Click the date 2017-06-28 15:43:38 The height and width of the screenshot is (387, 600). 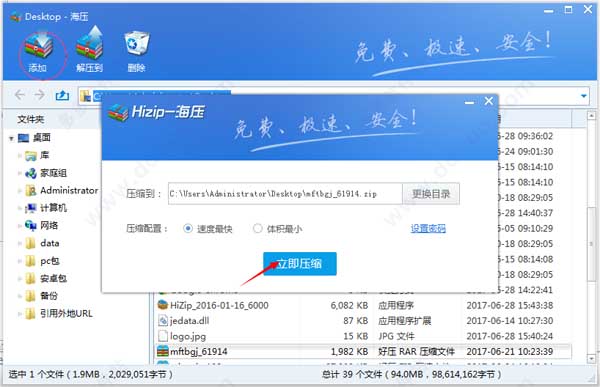[509, 305]
